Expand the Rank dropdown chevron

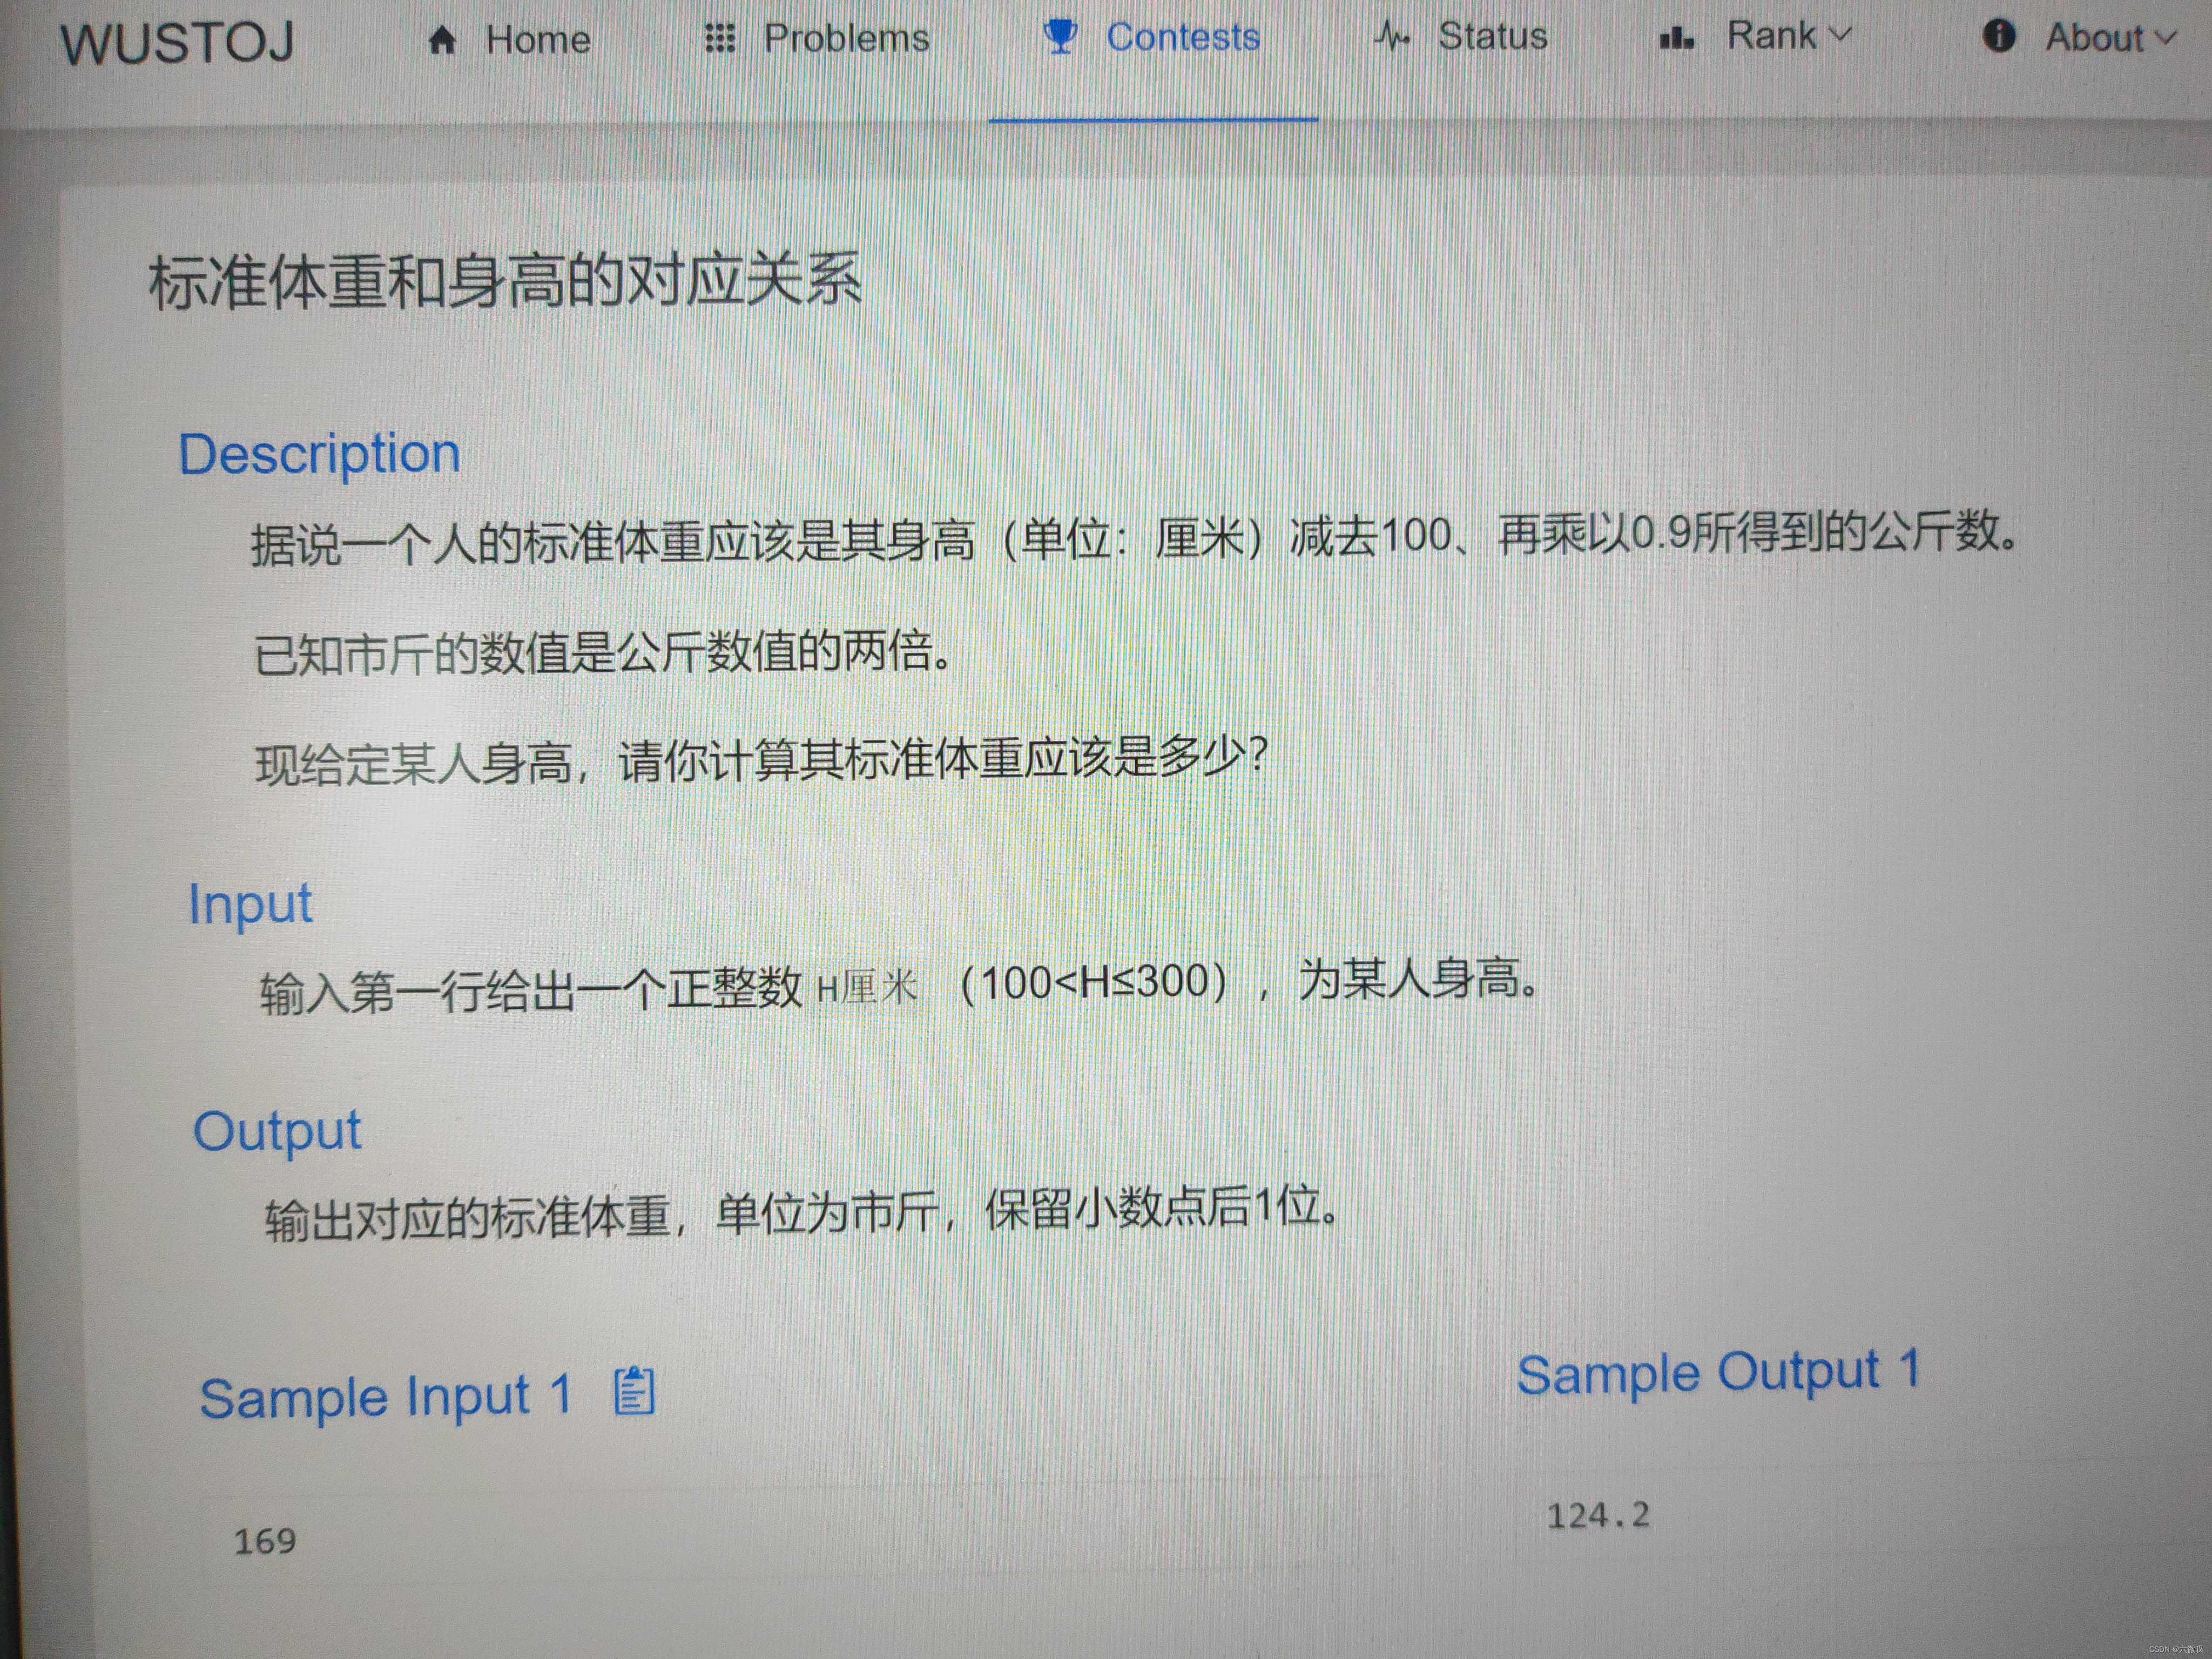(1840, 35)
